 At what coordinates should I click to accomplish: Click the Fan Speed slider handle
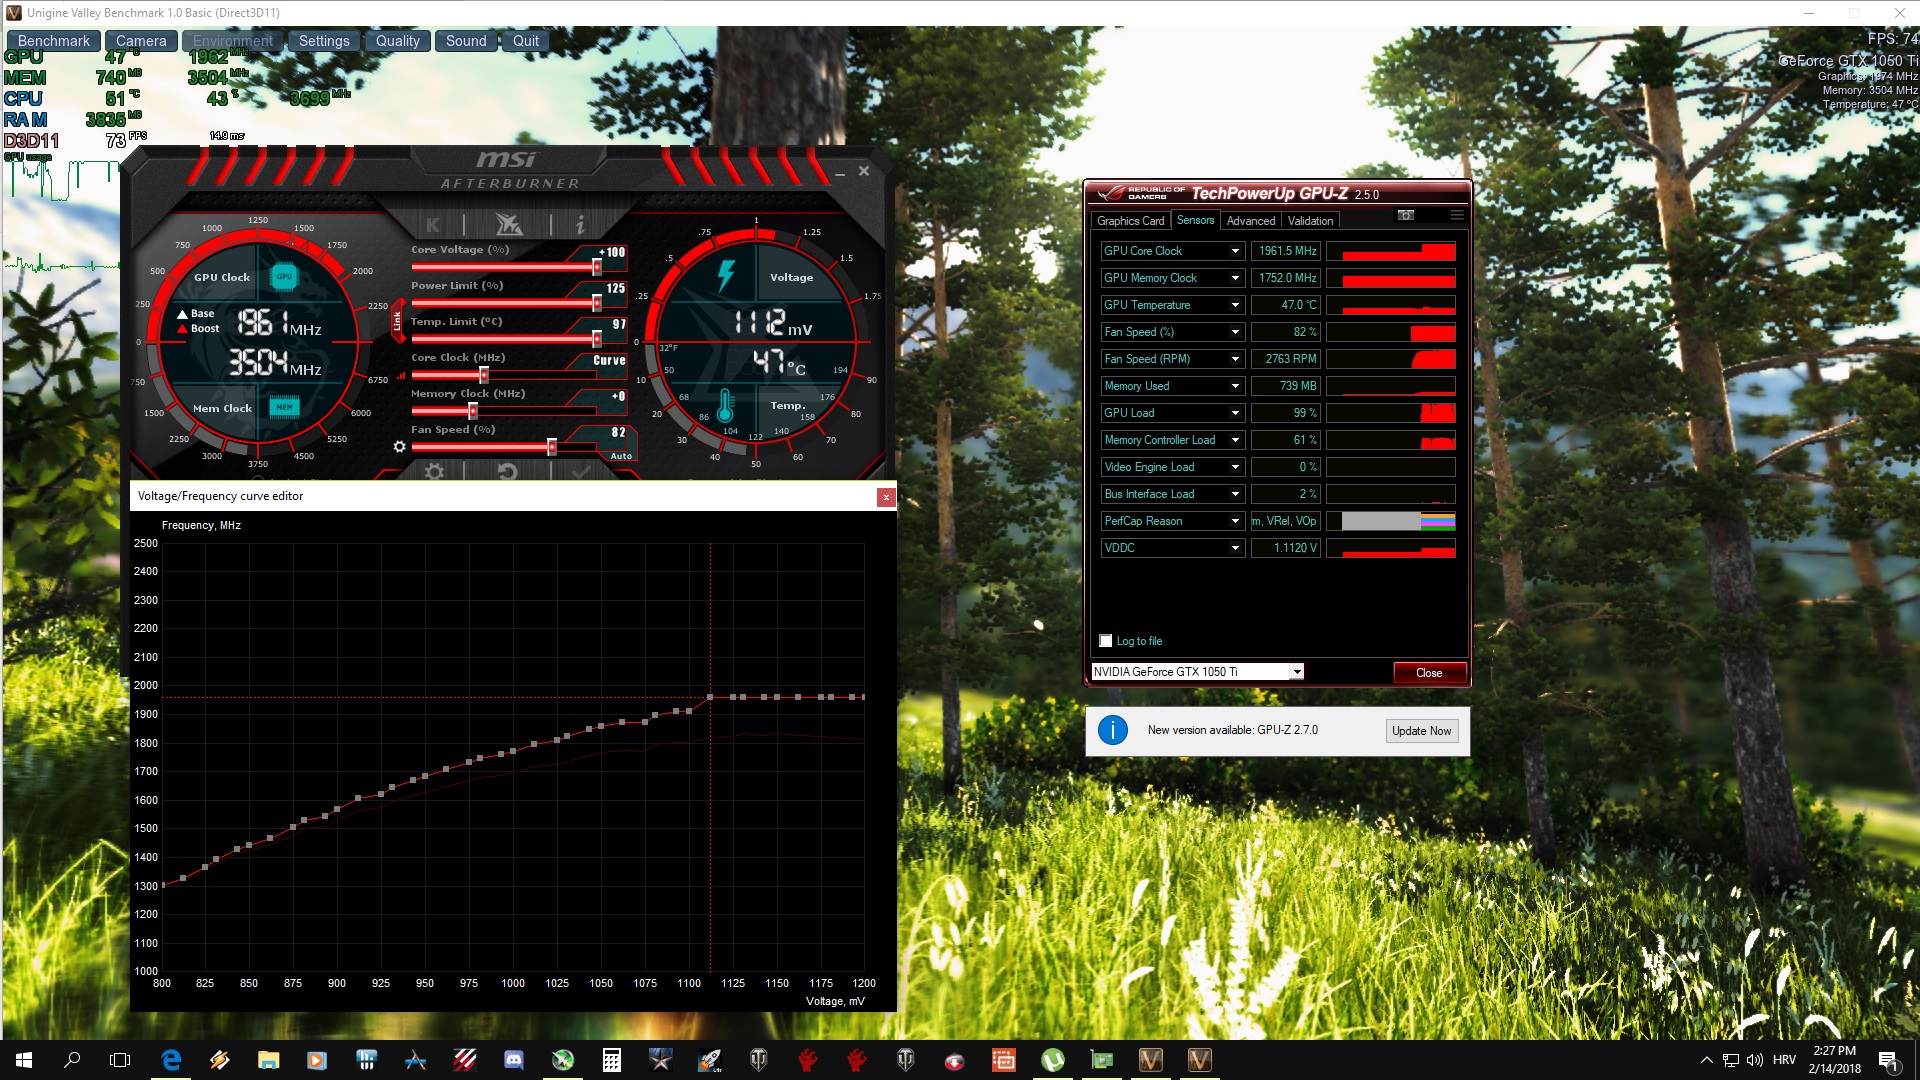coord(551,447)
